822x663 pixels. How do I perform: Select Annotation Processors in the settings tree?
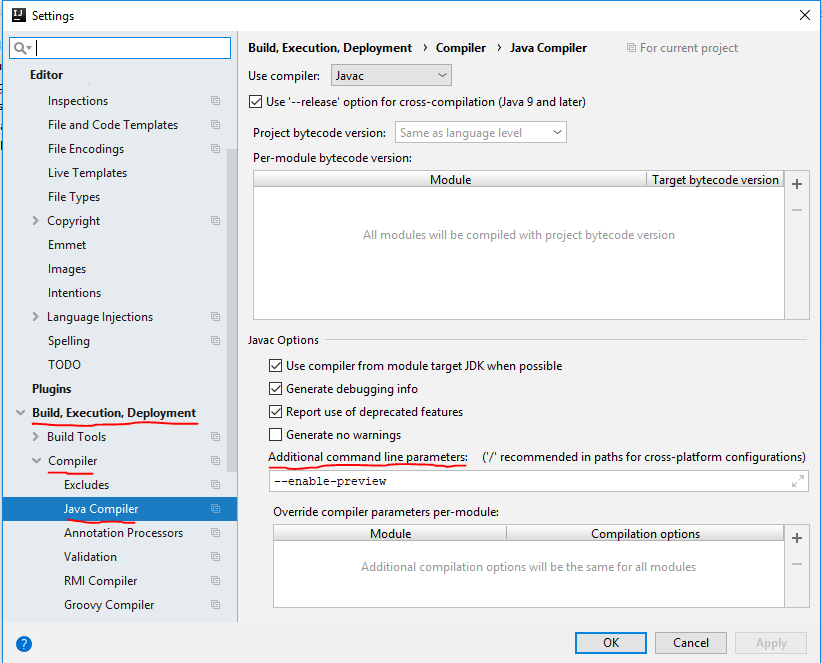123,533
